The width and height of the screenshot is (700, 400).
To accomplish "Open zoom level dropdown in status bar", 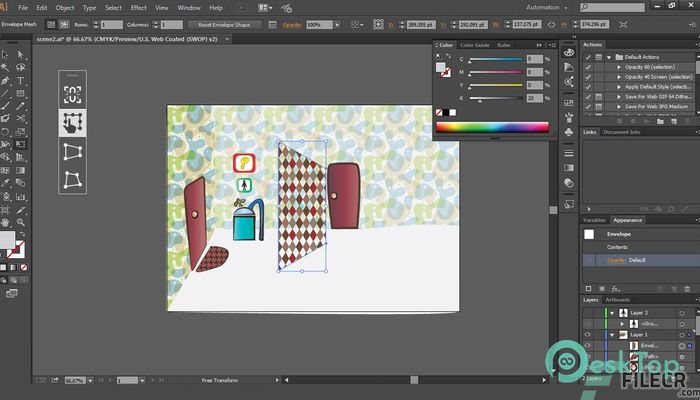I will coord(91,380).
